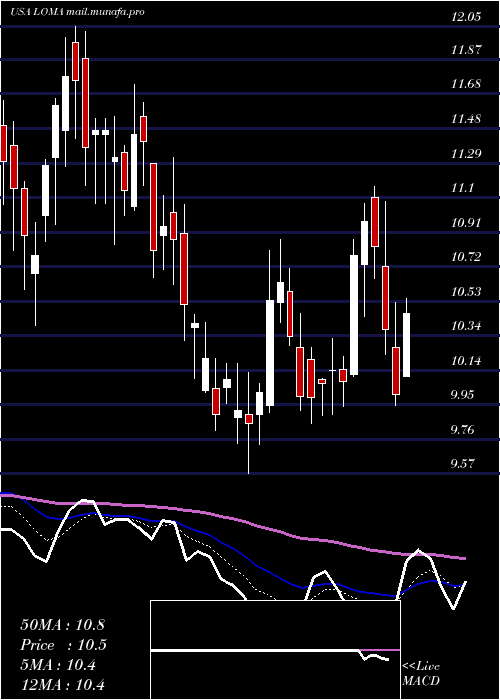
Task: Click inside the Live MACD inset panel
Action: coord(275,650)
